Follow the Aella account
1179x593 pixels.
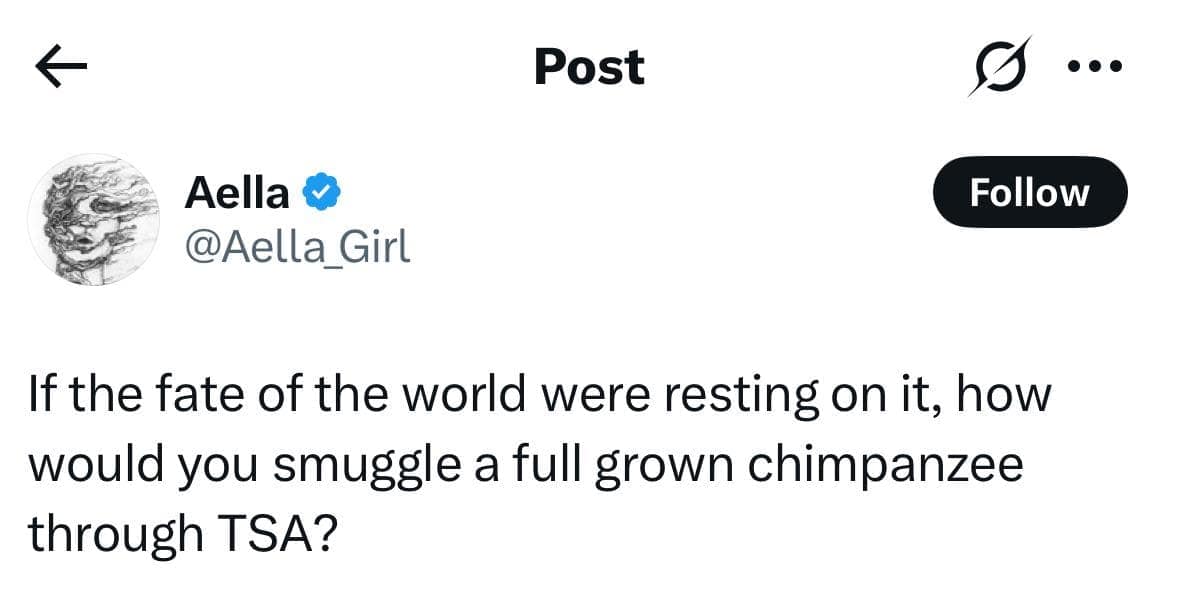(x=1029, y=192)
